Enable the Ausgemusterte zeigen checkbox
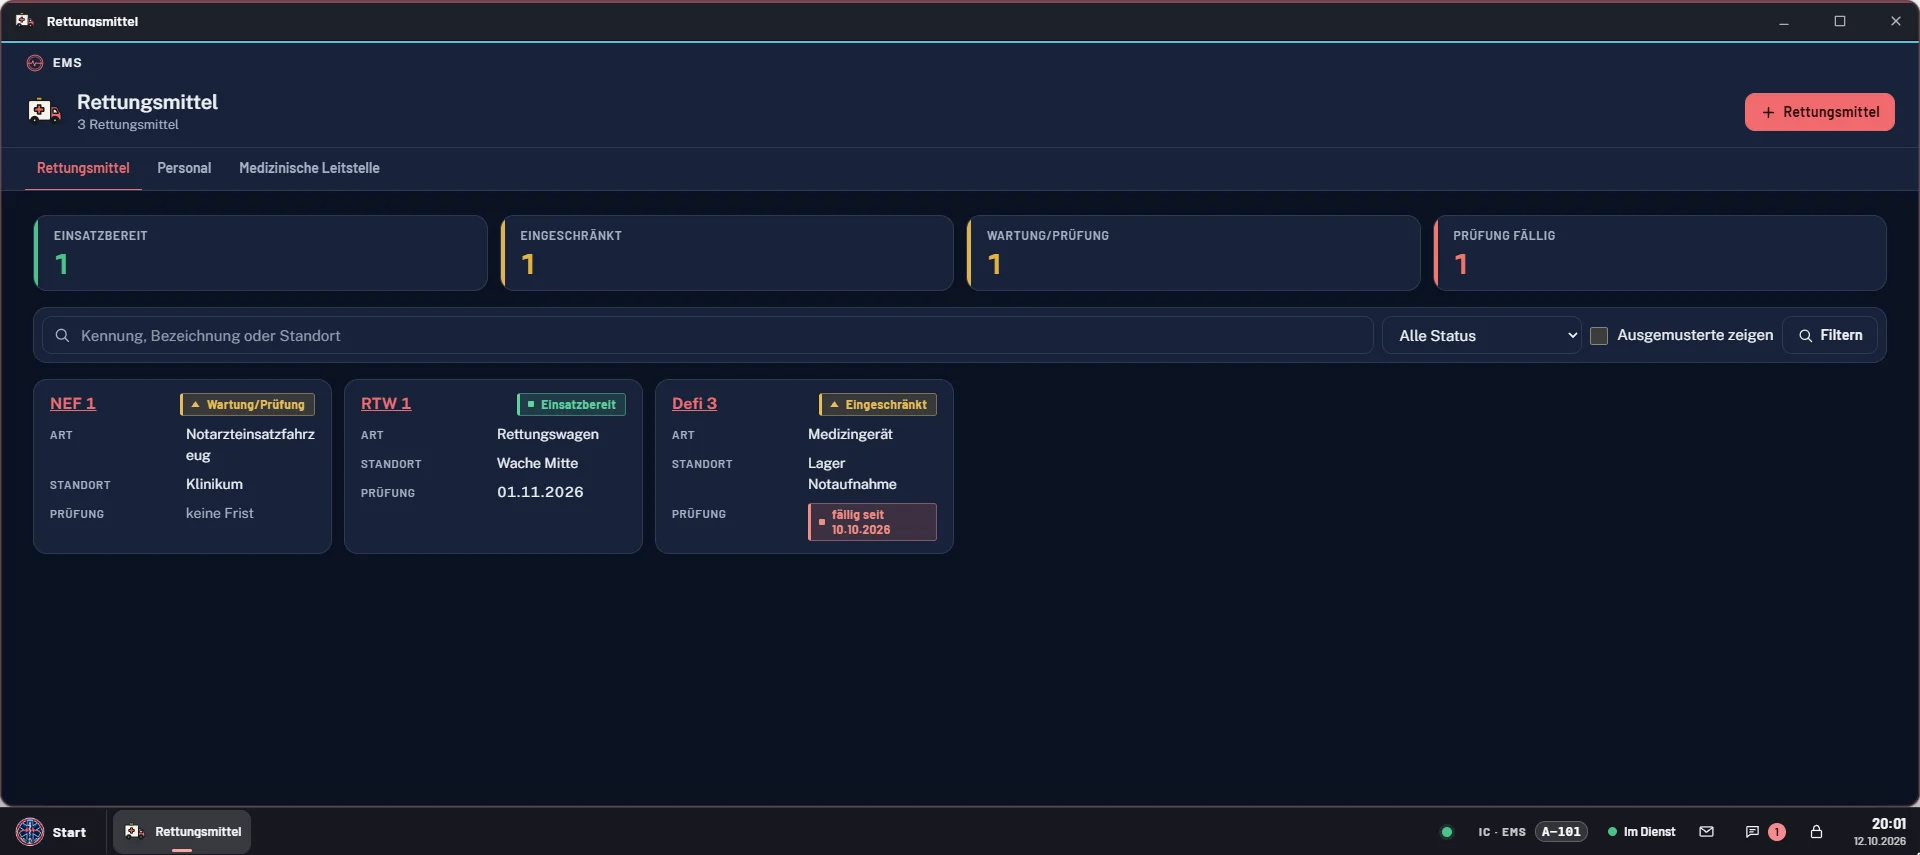Viewport: 1920px width, 855px height. click(x=1599, y=336)
